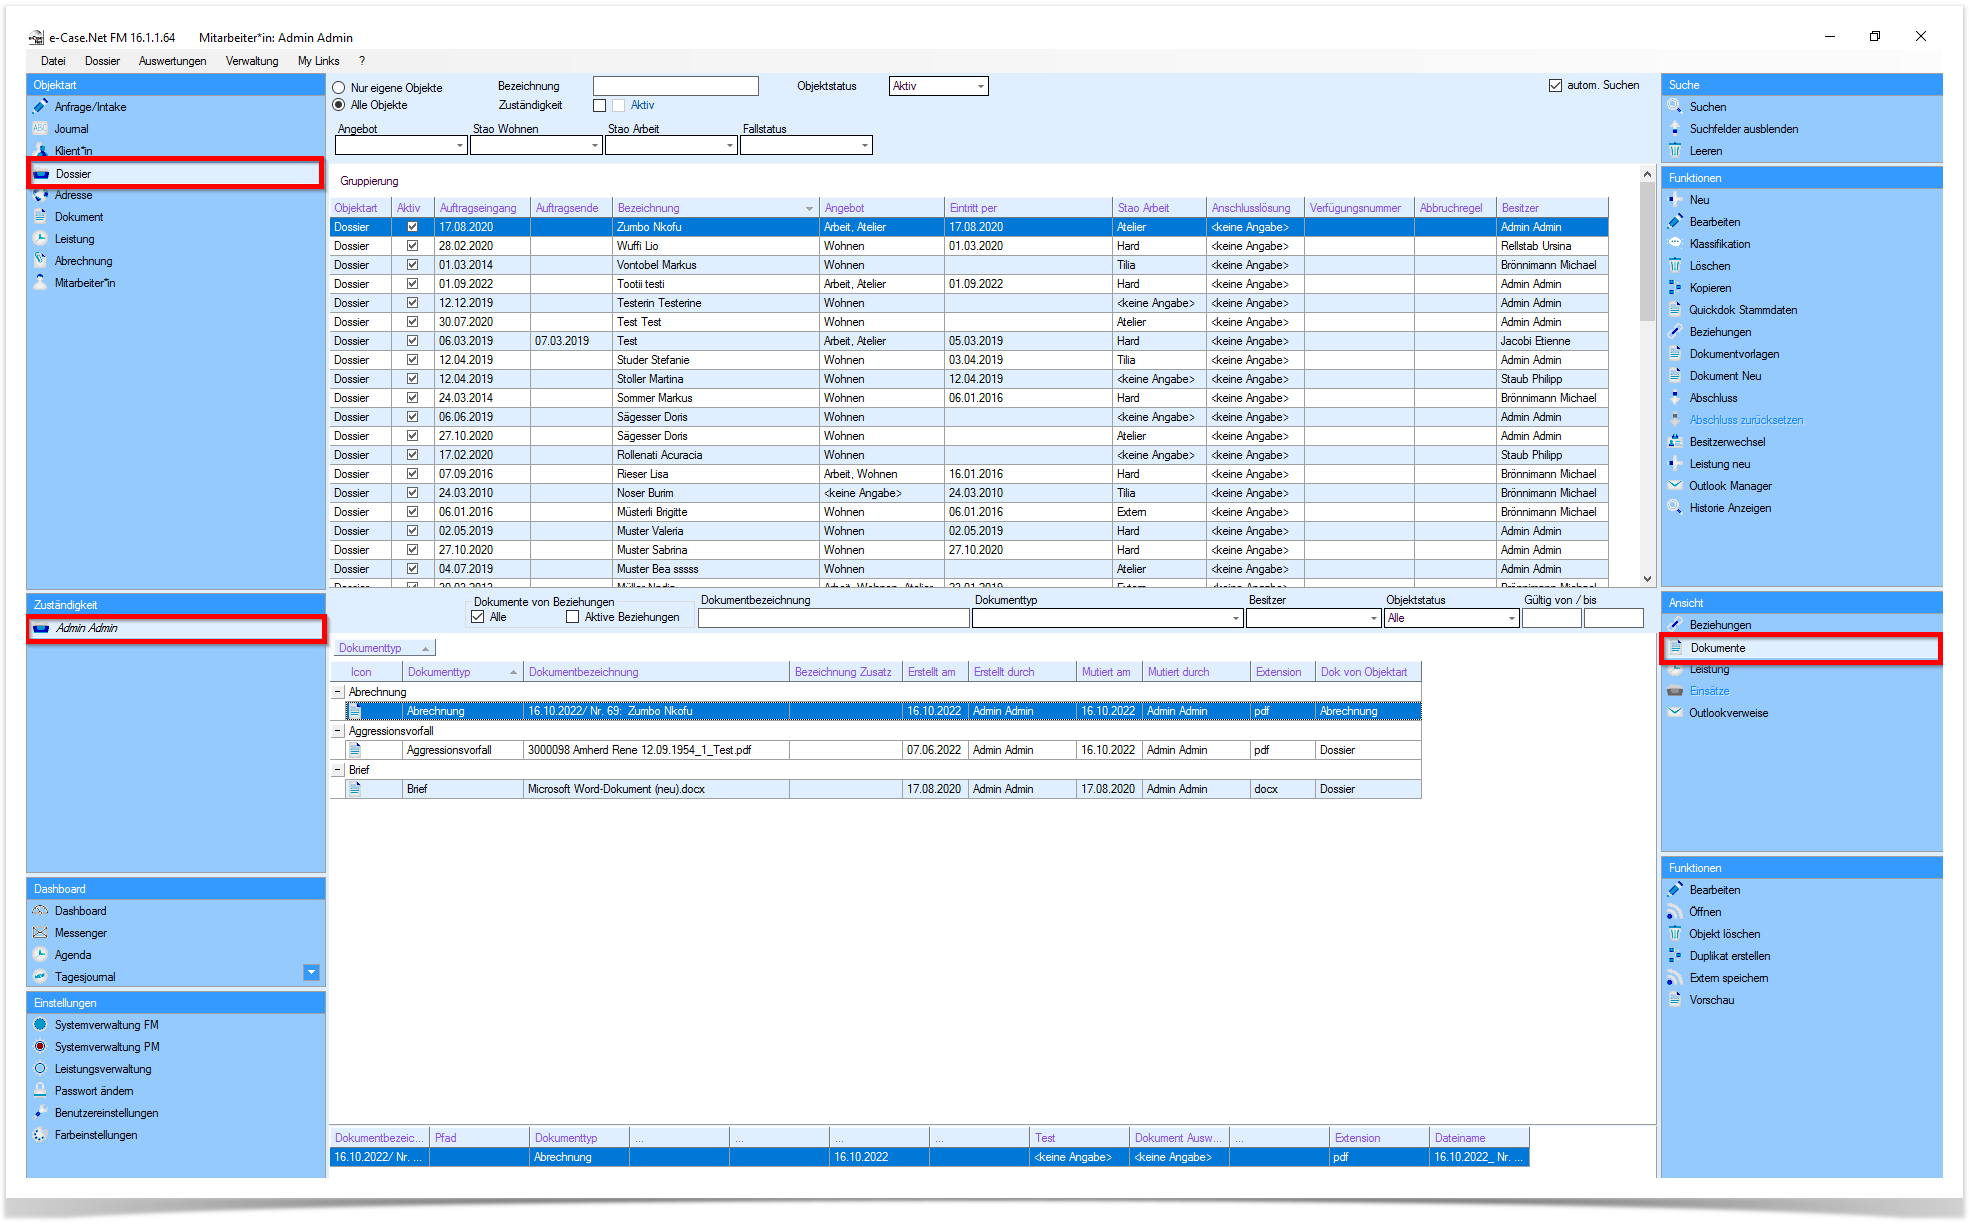The height and width of the screenshot is (1227, 1977).
Task: Open Outlook Manager function
Action: coord(1730,486)
